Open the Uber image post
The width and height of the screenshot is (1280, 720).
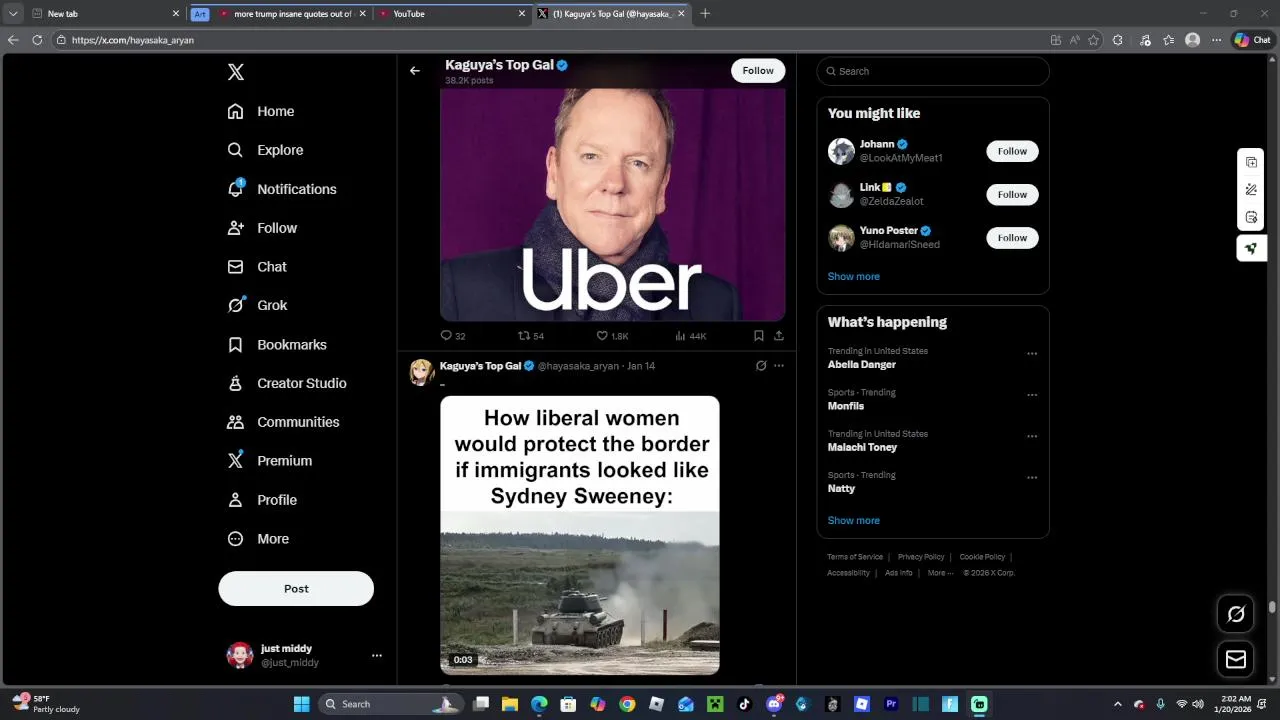(612, 204)
